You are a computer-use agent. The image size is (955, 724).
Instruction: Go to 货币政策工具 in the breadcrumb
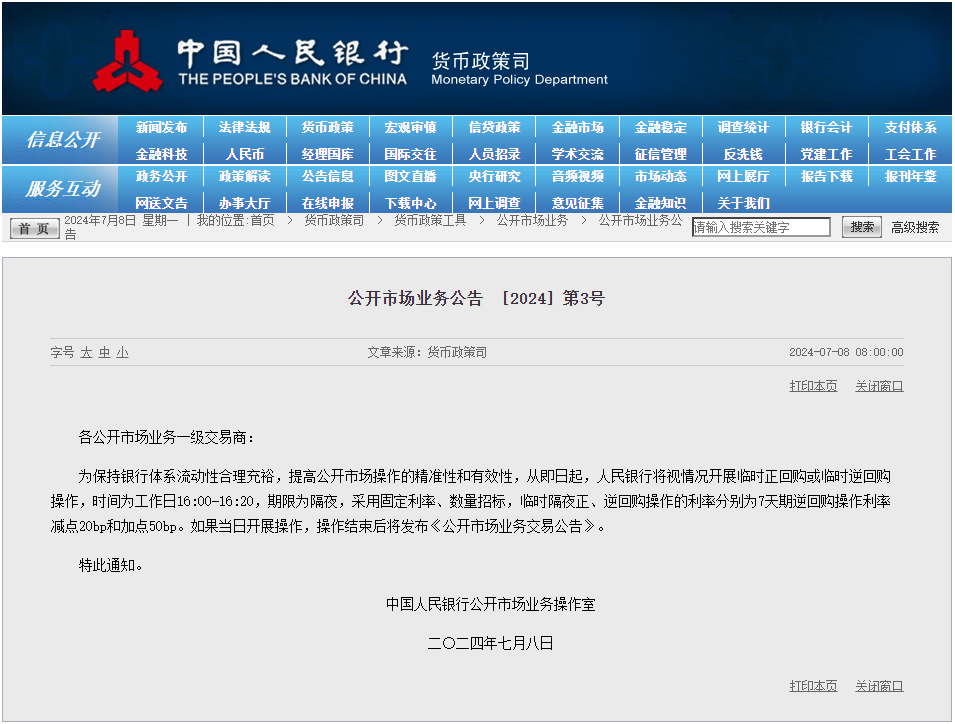tap(430, 221)
